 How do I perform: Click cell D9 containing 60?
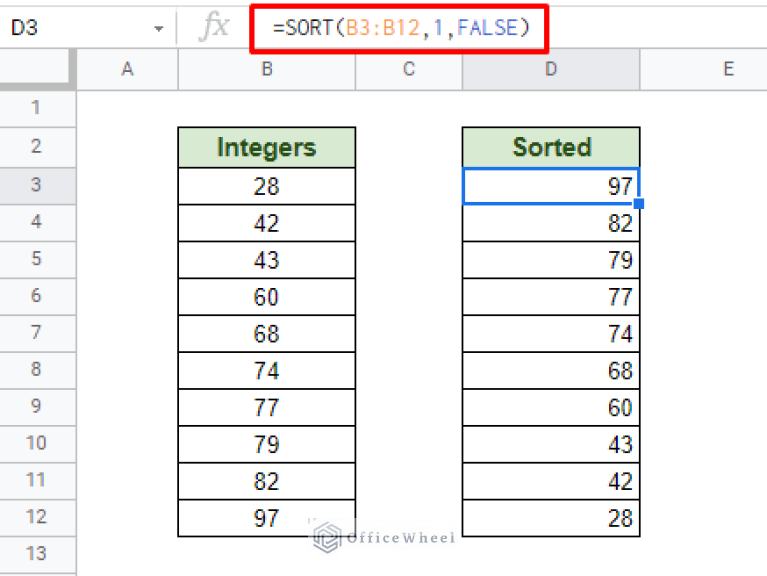pos(551,407)
